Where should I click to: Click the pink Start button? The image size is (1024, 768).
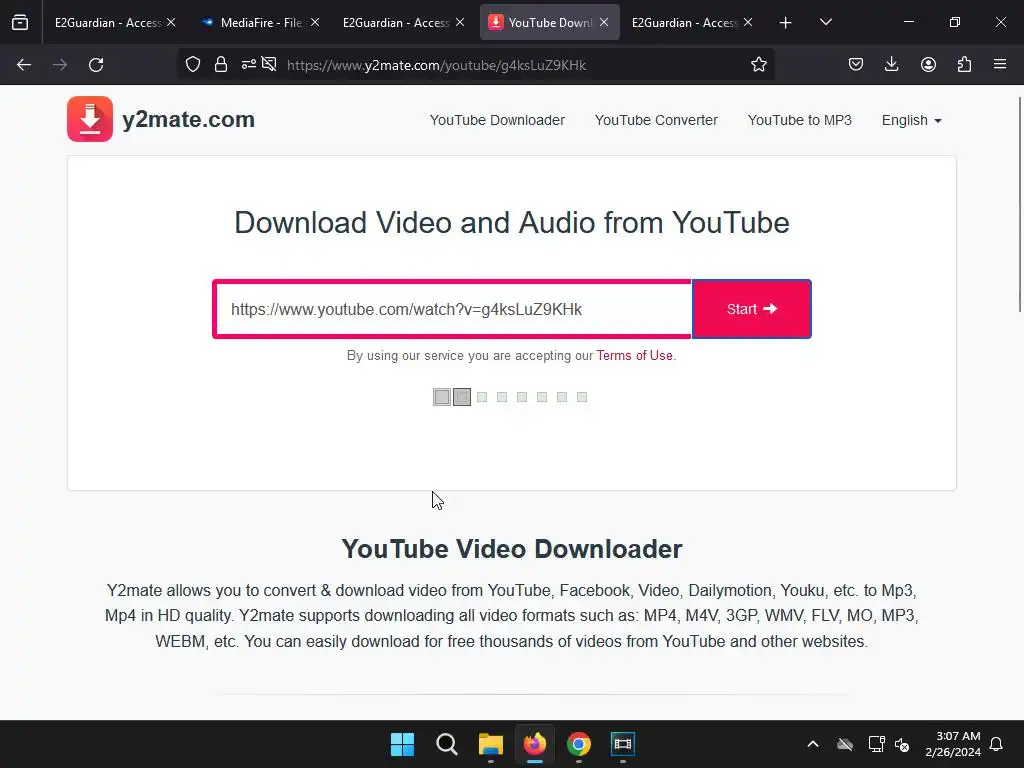752,309
